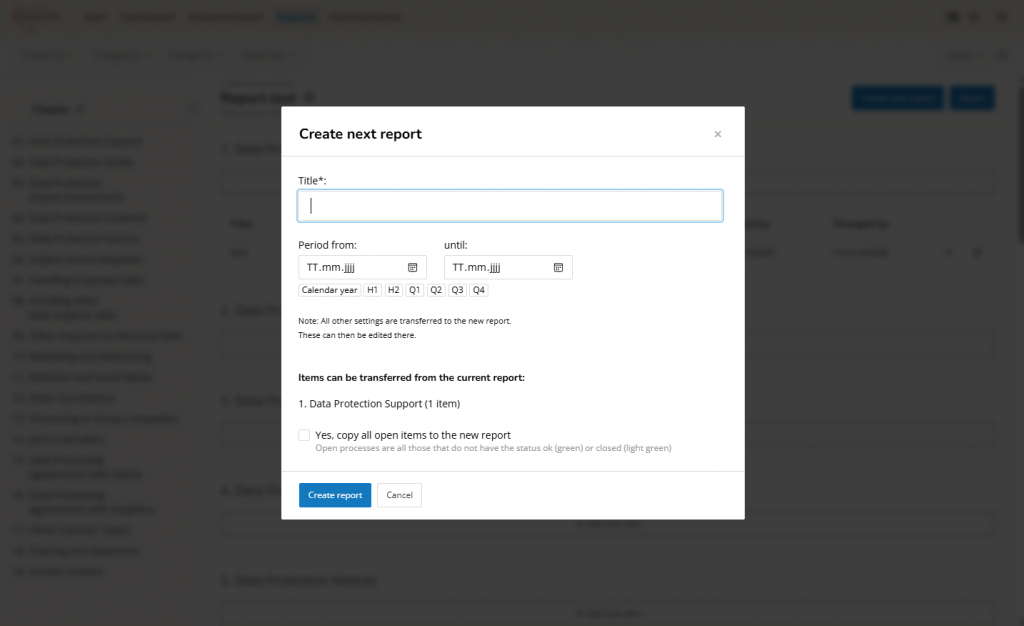Image resolution: width=1024 pixels, height=626 pixels.
Task: Open the status dropdown near the top right
Action: coord(962,55)
